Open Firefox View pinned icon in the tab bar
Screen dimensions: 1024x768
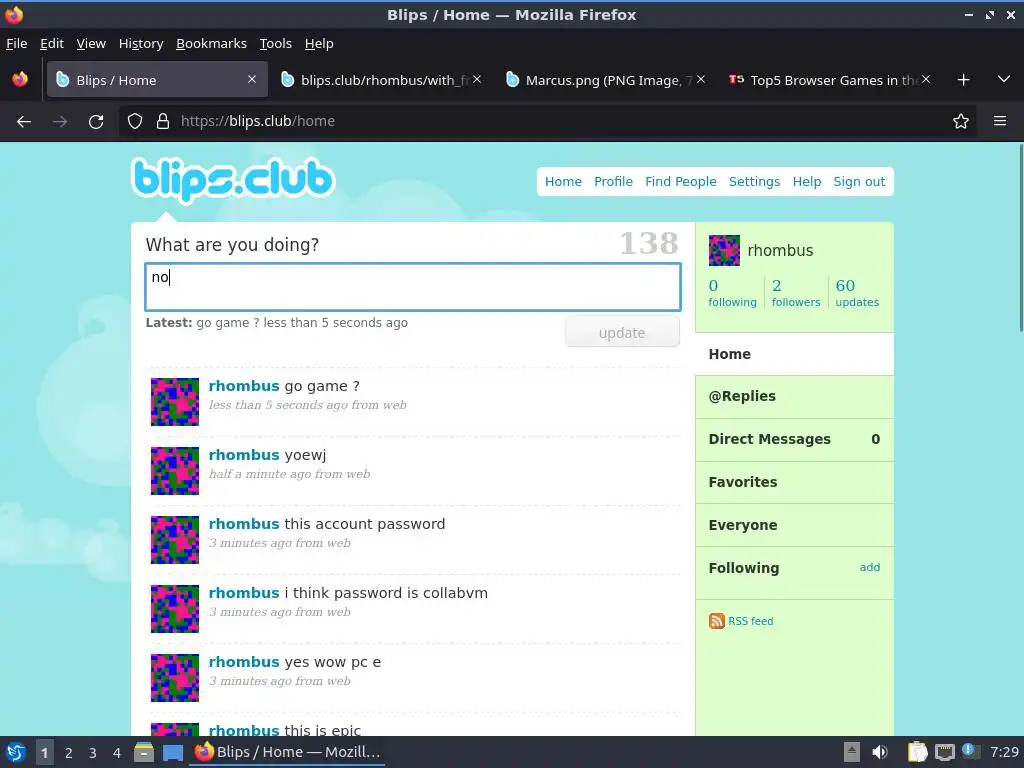[x=20, y=80]
